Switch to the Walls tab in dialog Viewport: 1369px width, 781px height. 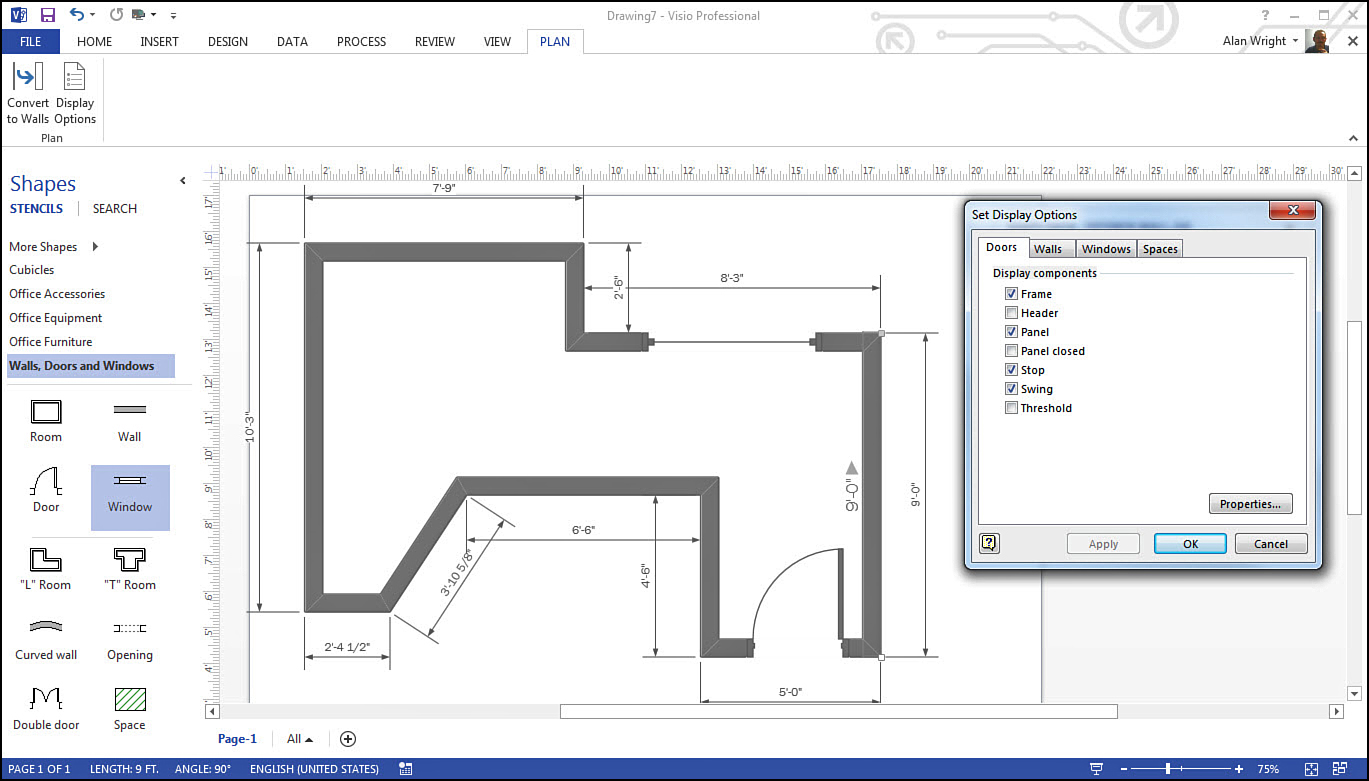[1048, 249]
